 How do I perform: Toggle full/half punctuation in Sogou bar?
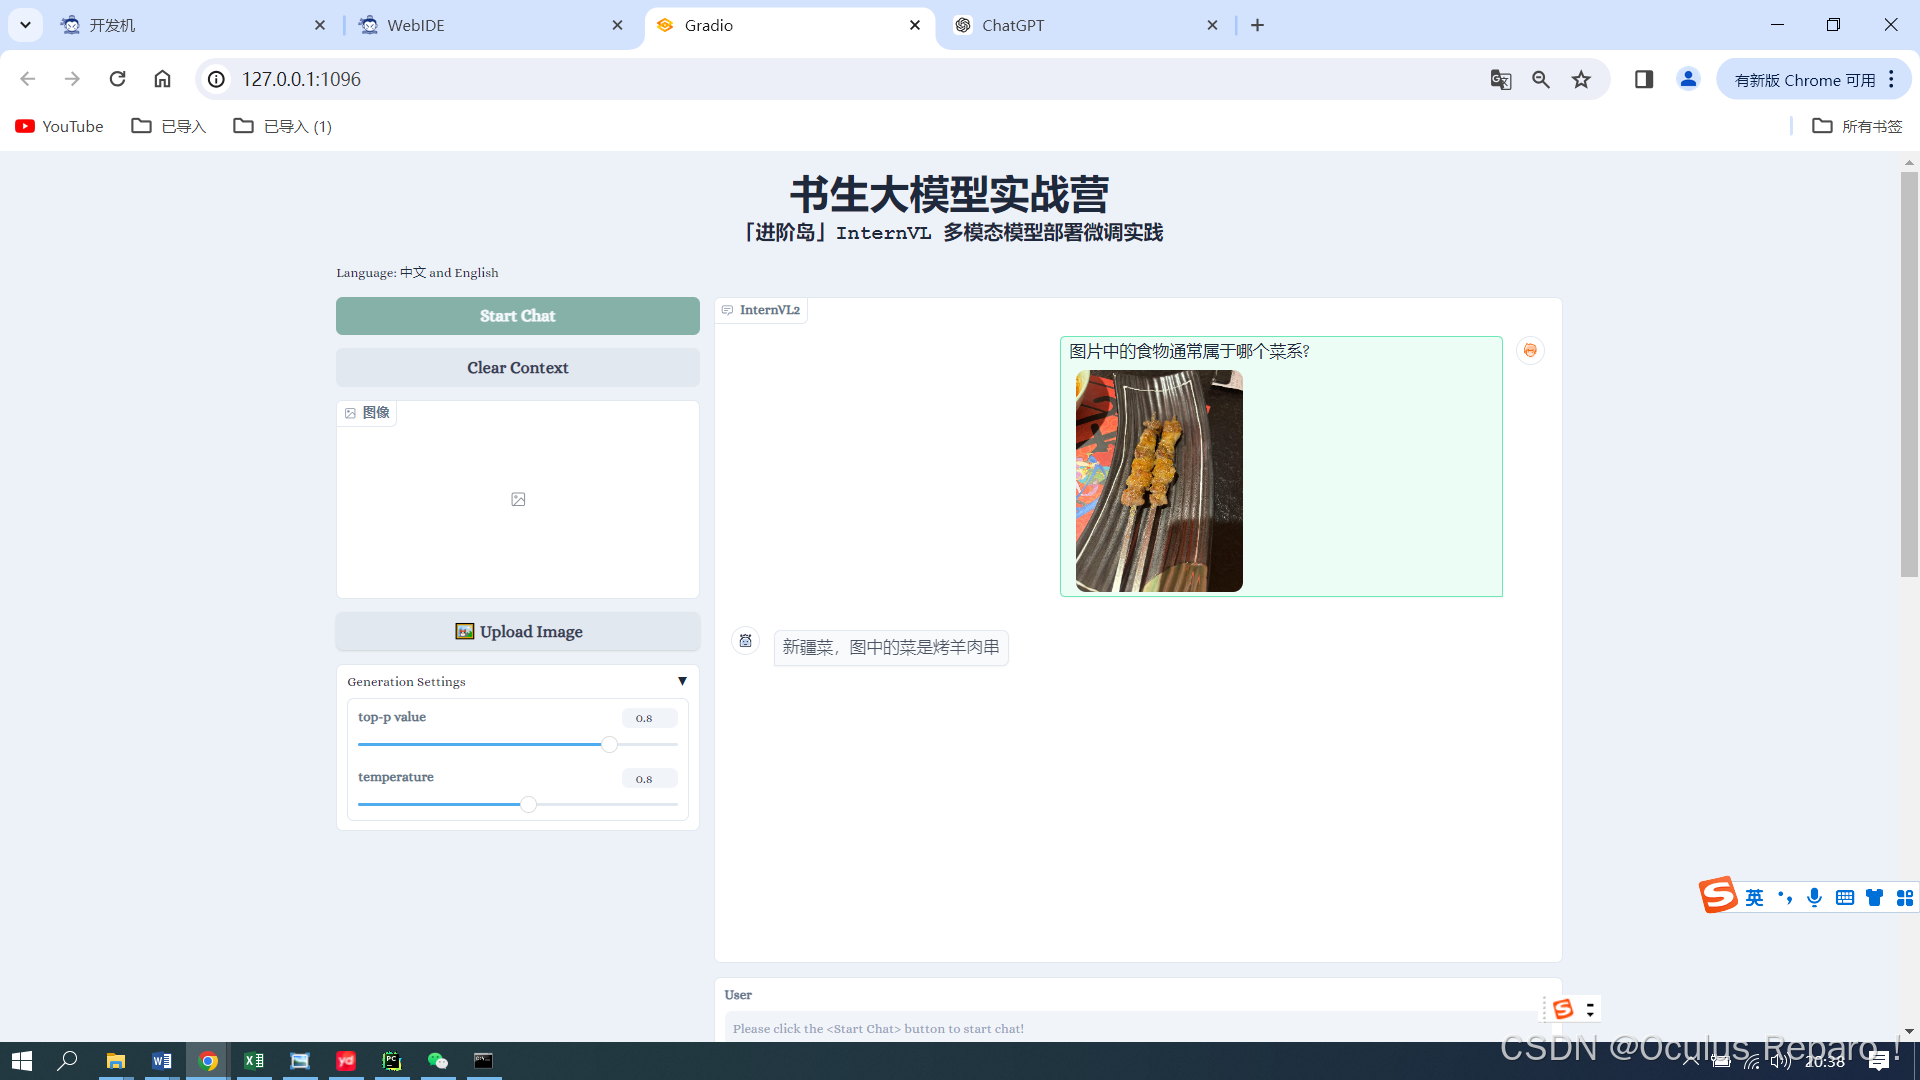[1785, 897]
